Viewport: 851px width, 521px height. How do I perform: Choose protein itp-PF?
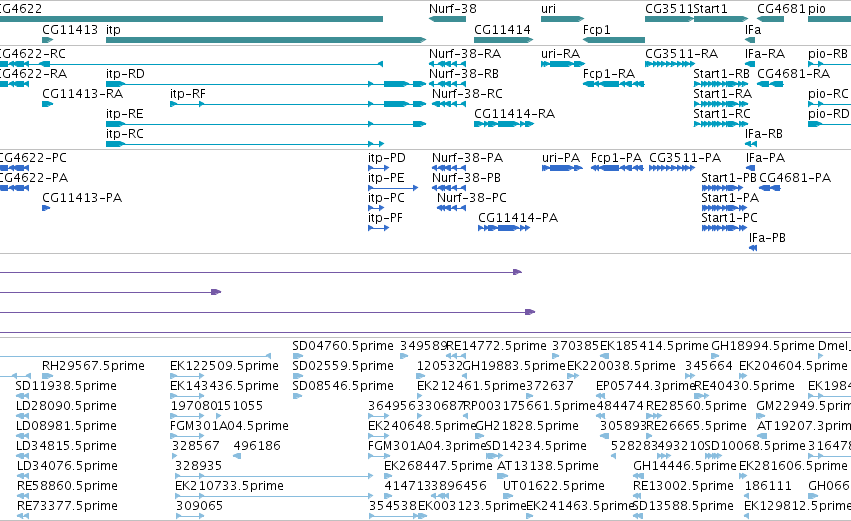coord(385,218)
